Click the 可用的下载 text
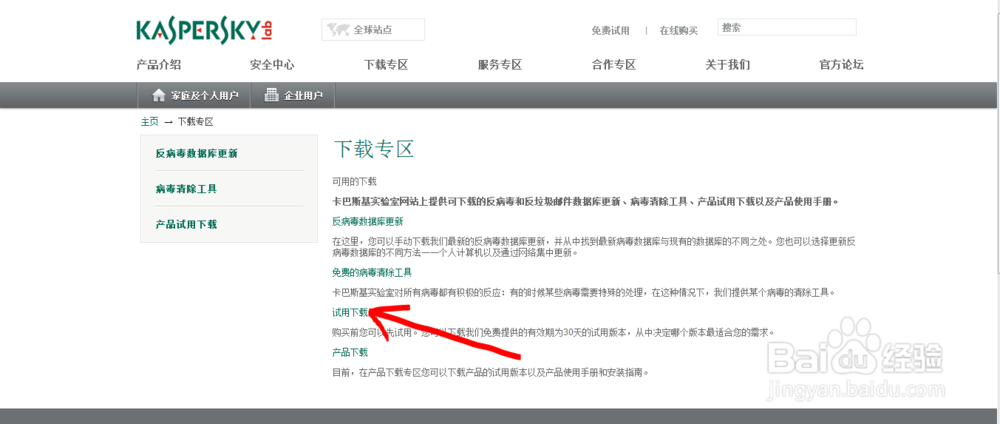The width and height of the screenshot is (1000, 424). (x=355, y=182)
